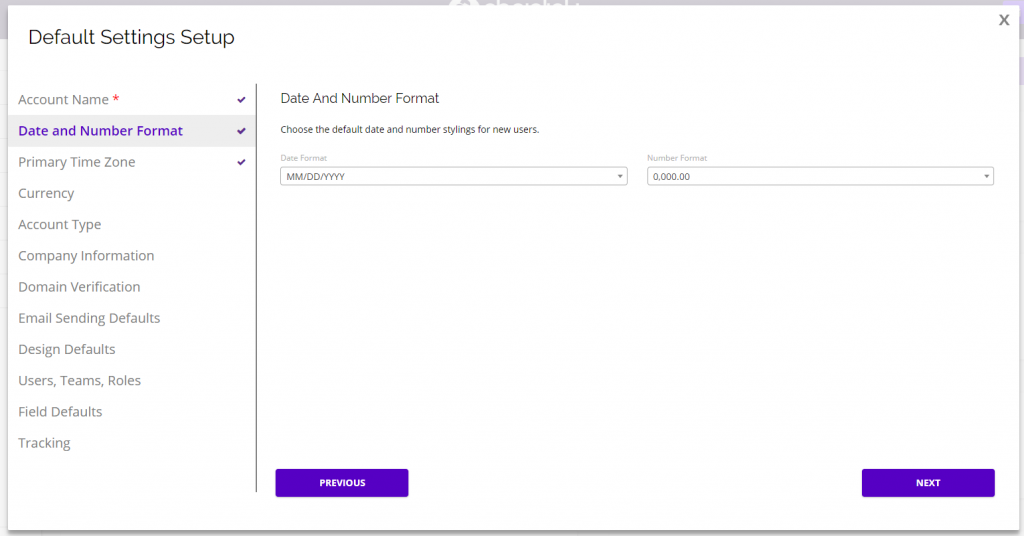The height and width of the screenshot is (536, 1024).
Task: Close the Default Settings Setup dialog
Action: tap(1004, 20)
